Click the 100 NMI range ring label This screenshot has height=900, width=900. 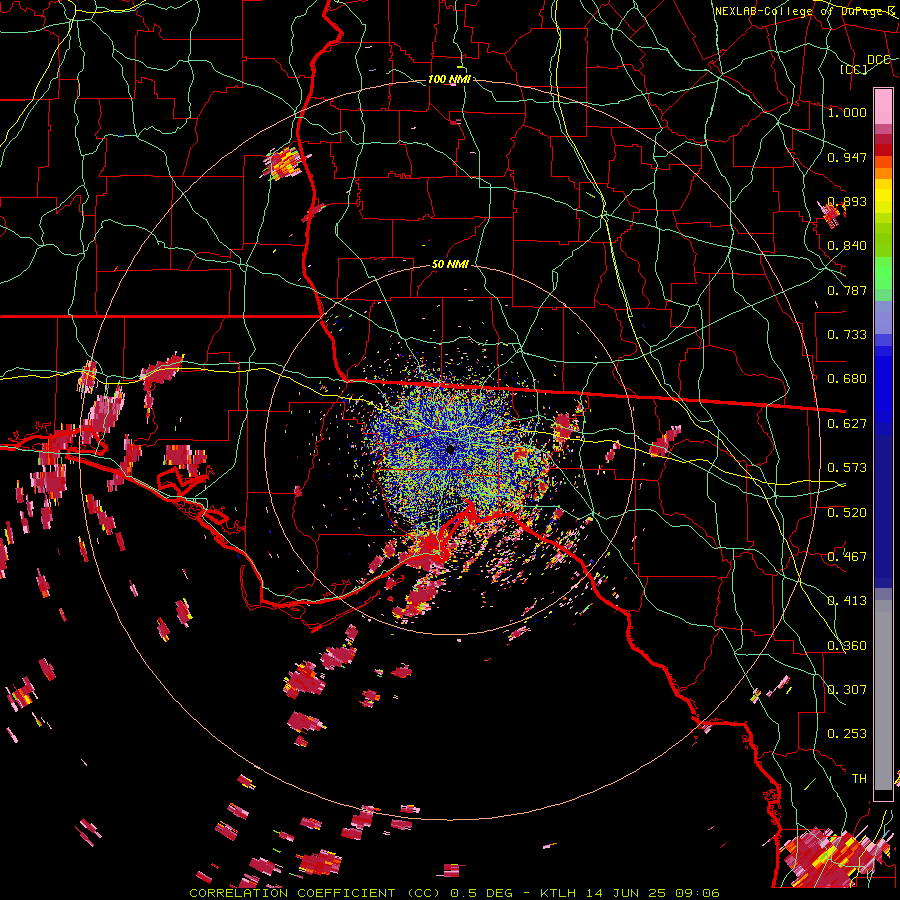tap(449, 79)
